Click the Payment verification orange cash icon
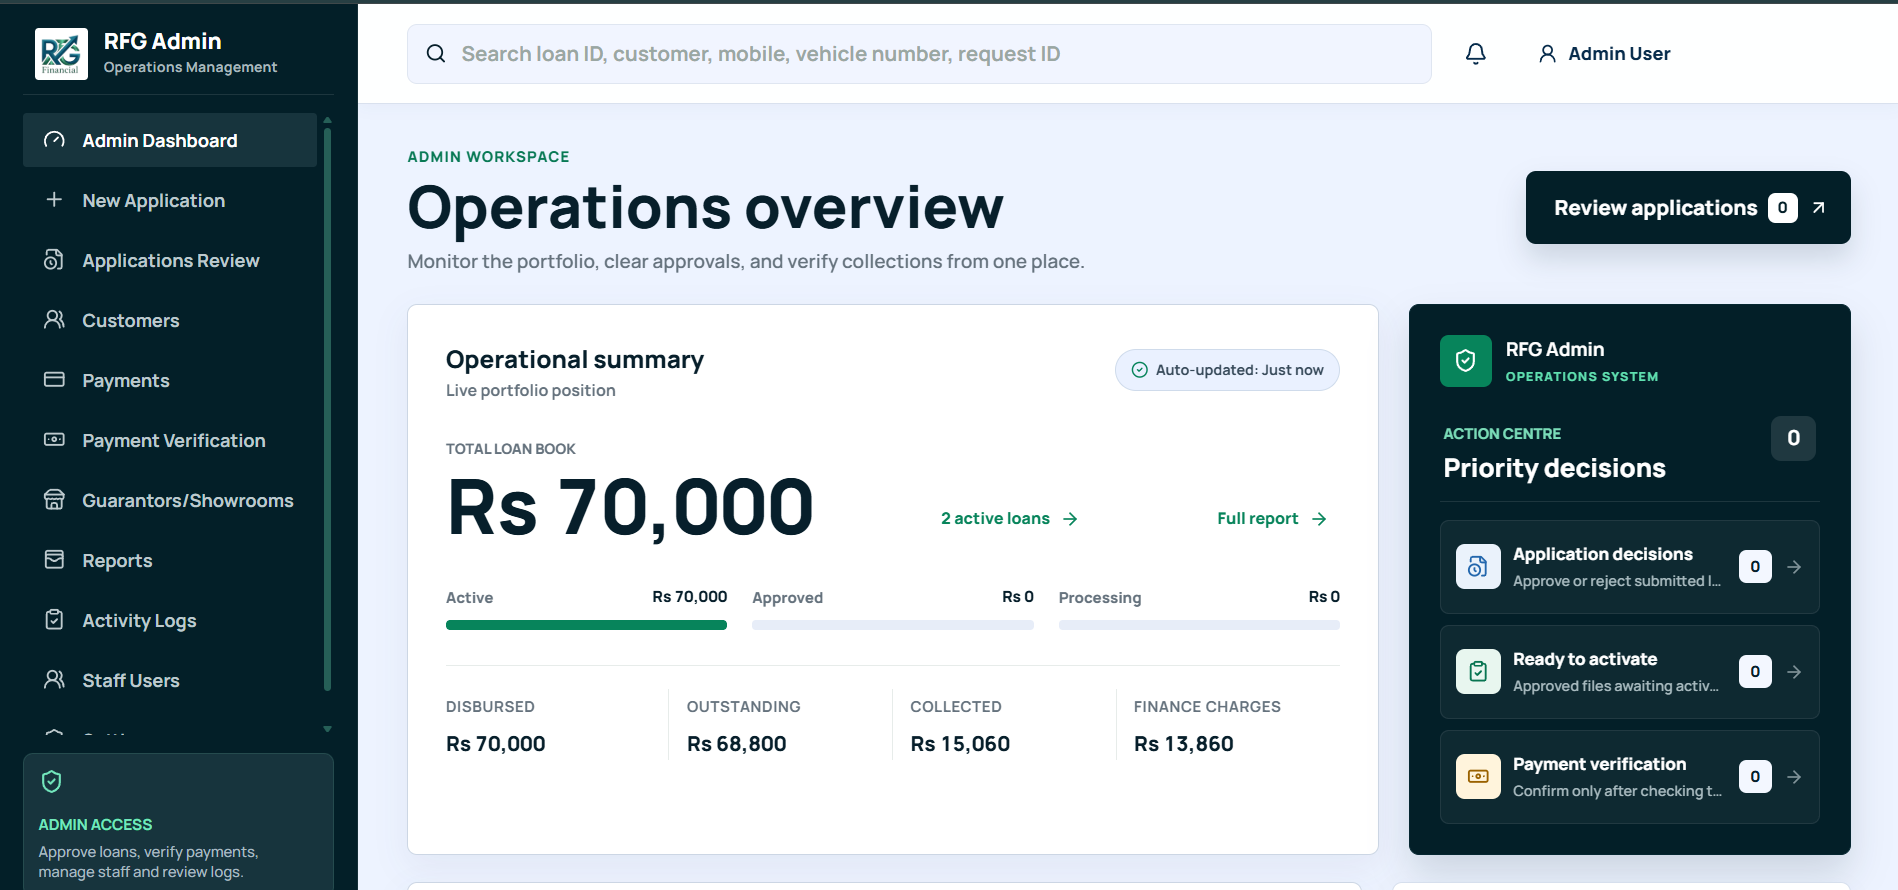1898x890 pixels. pyautogui.click(x=1478, y=777)
